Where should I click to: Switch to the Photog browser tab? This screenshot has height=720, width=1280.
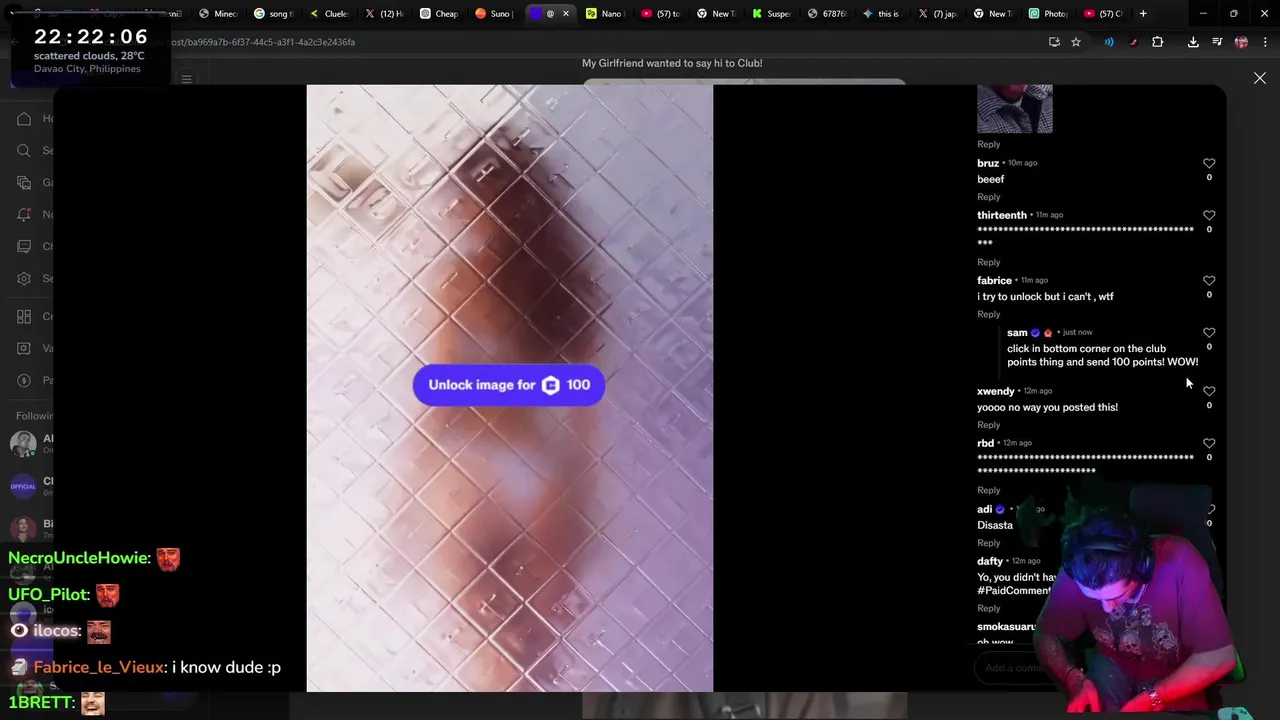tap(1048, 14)
